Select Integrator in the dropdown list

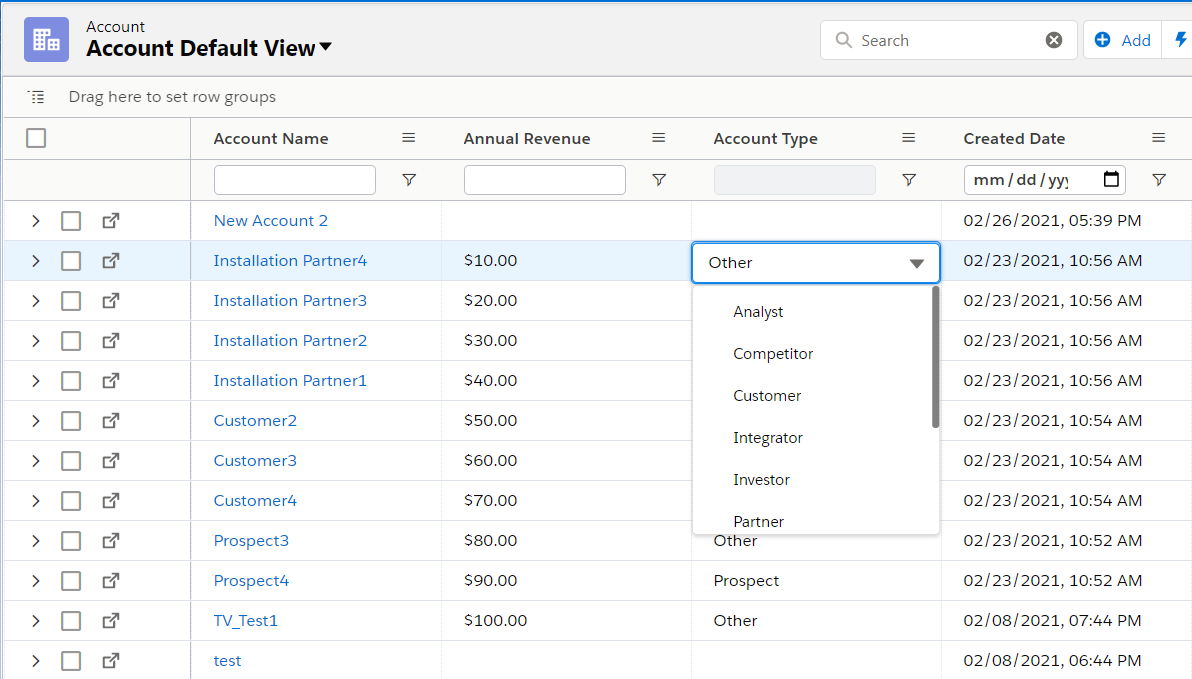767,438
